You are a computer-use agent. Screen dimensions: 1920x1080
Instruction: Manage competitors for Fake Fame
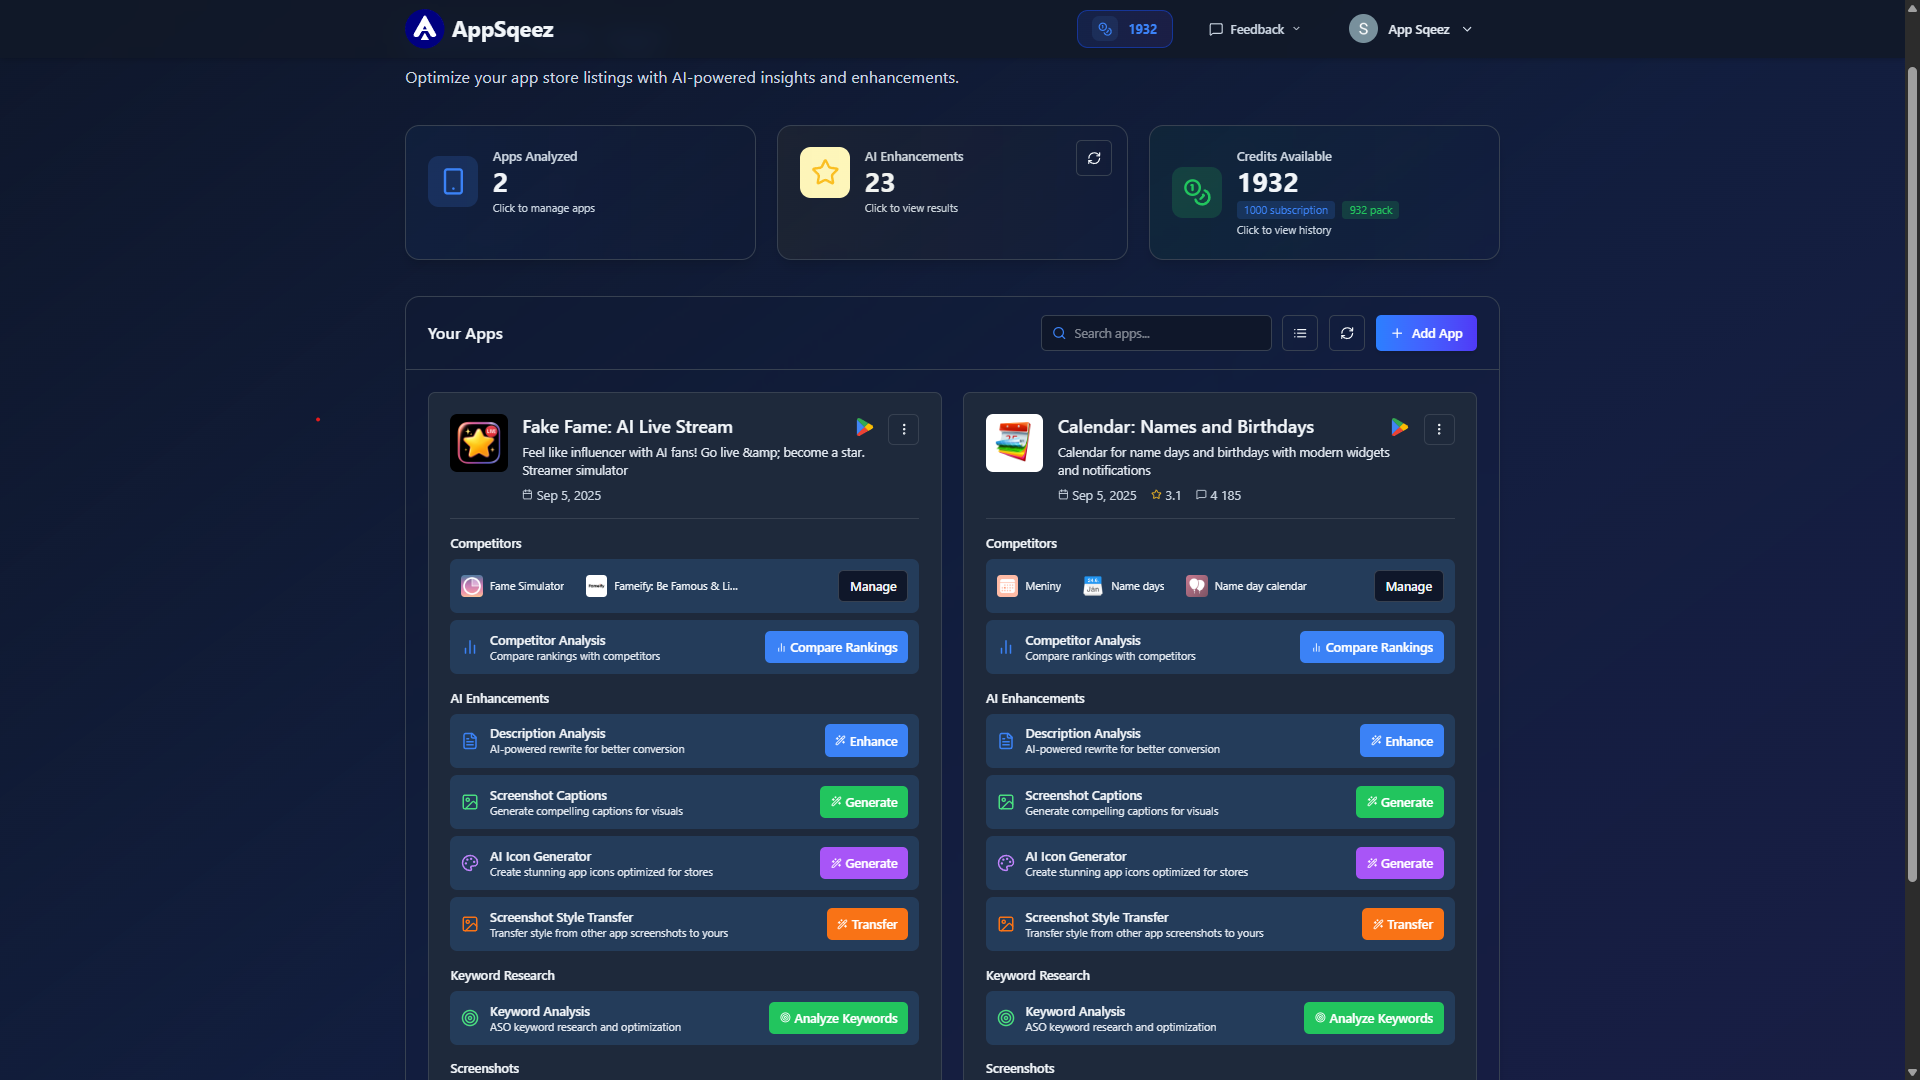(x=873, y=586)
